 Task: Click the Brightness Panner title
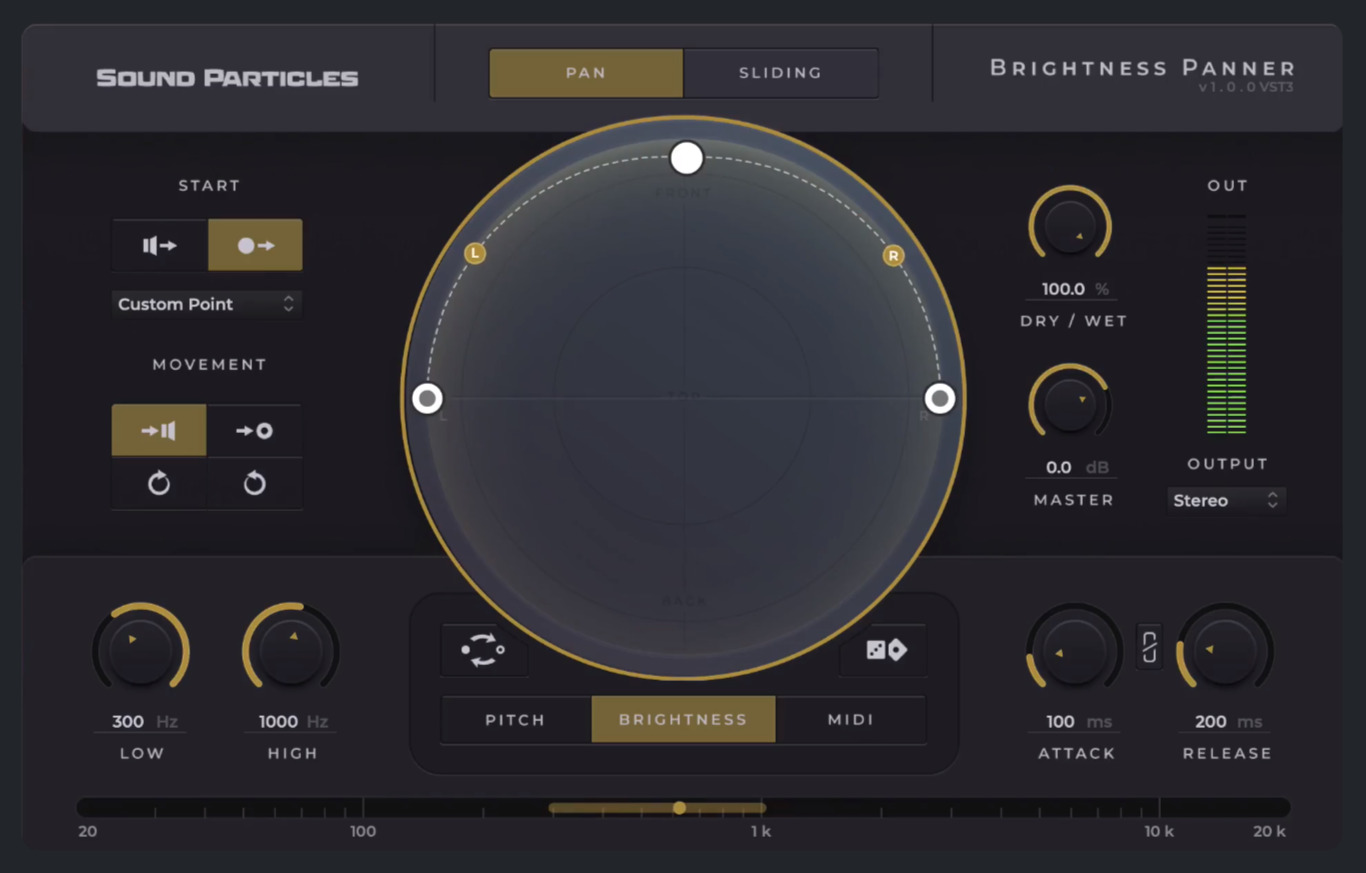pyautogui.click(x=1142, y=68)
